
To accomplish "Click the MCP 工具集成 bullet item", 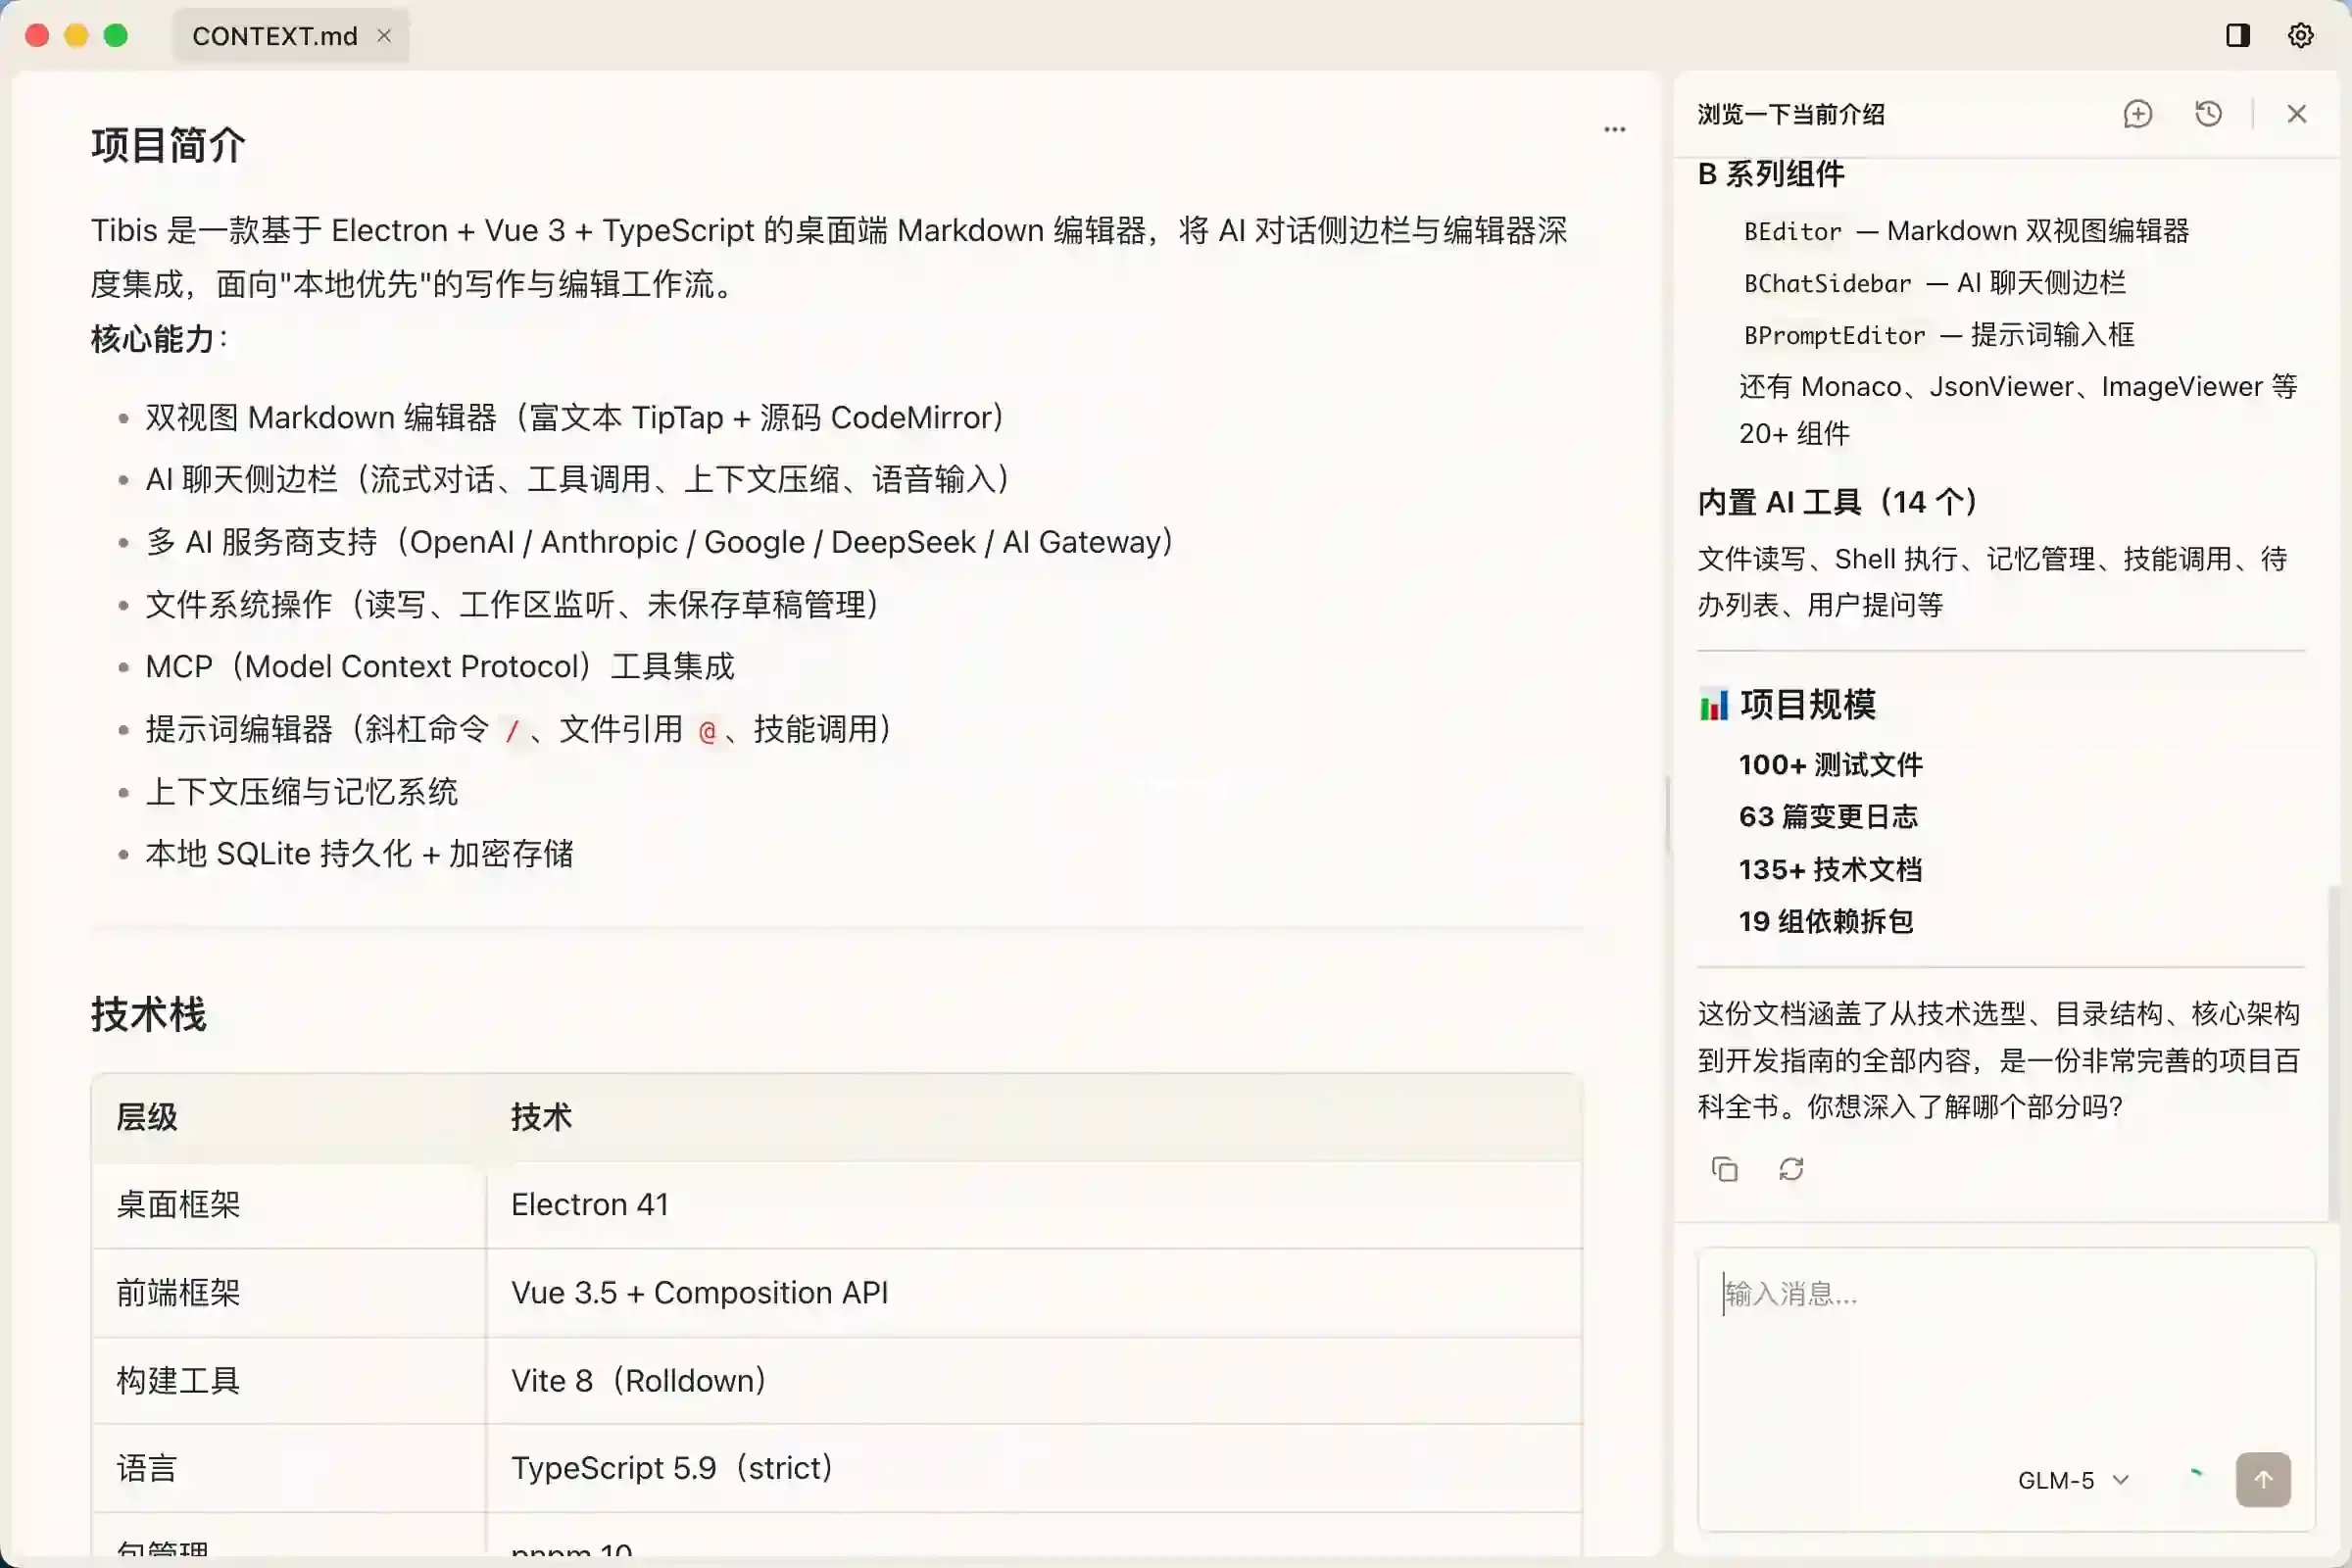I will point(440,667).
